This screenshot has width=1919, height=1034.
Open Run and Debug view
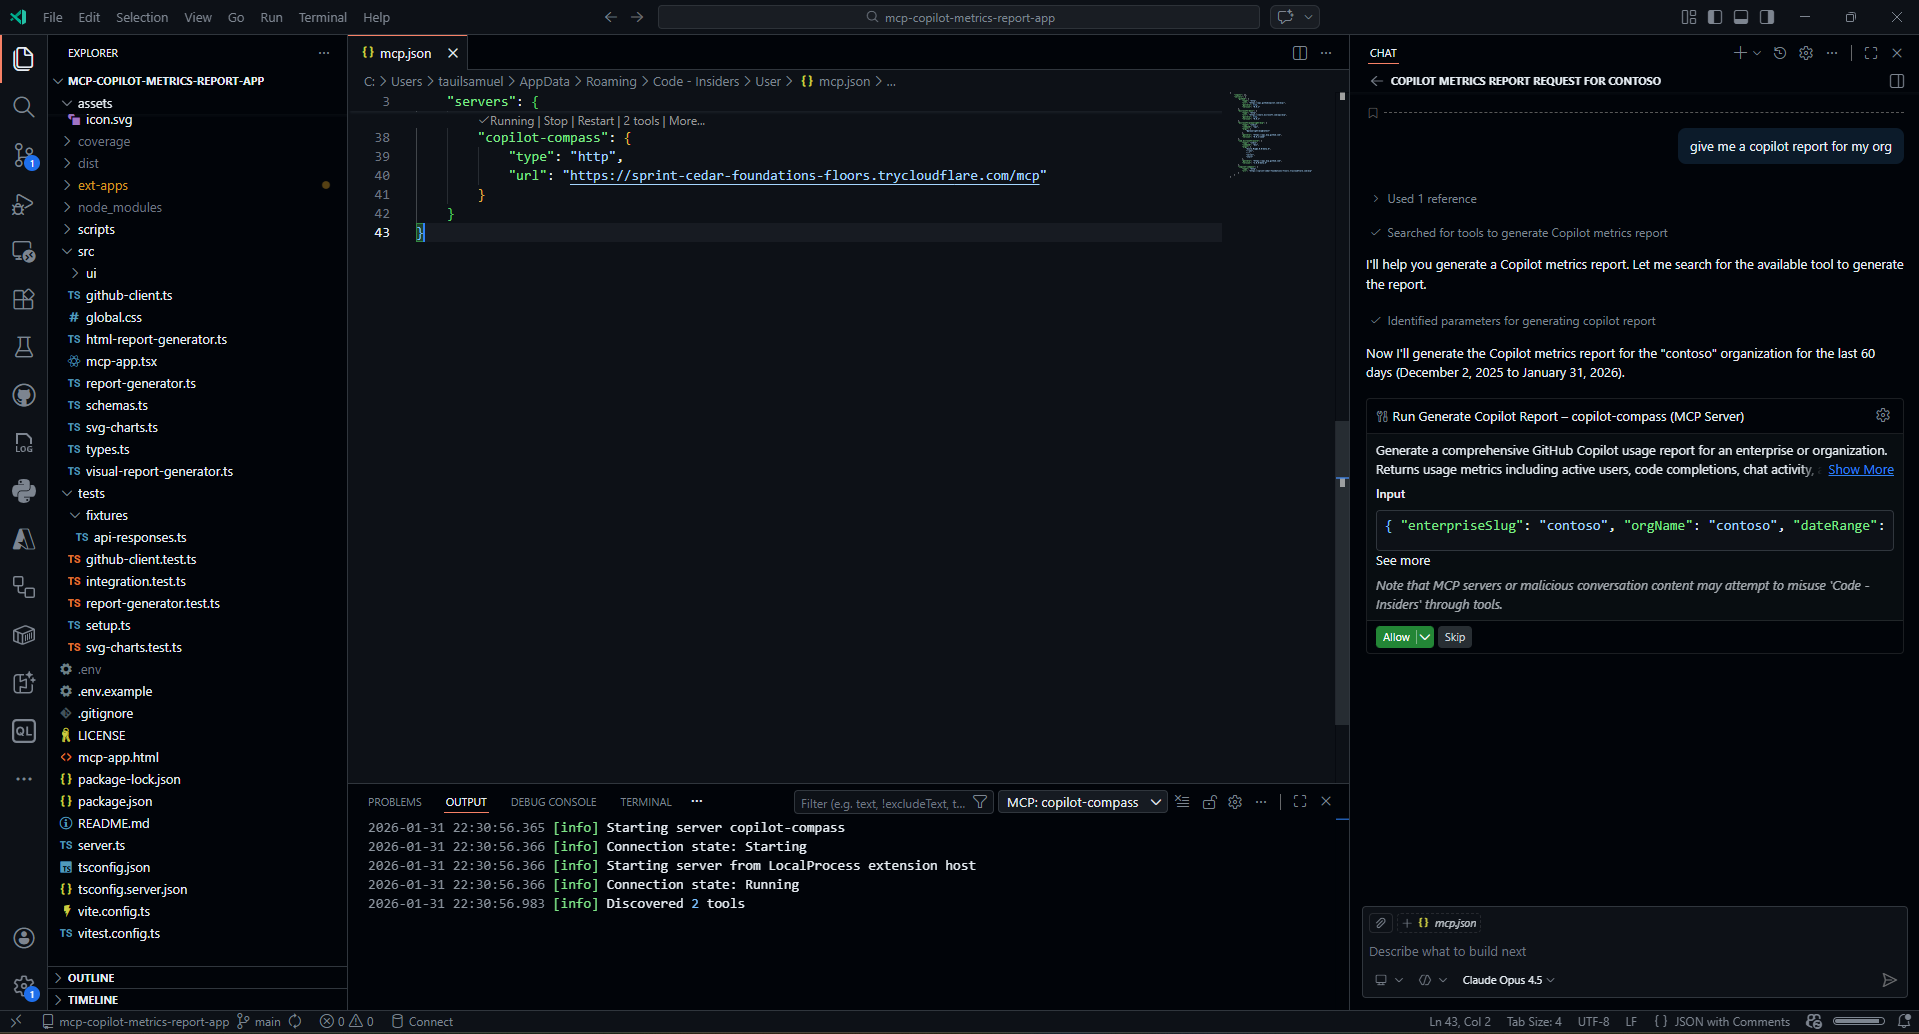click(x=24, y=204)
